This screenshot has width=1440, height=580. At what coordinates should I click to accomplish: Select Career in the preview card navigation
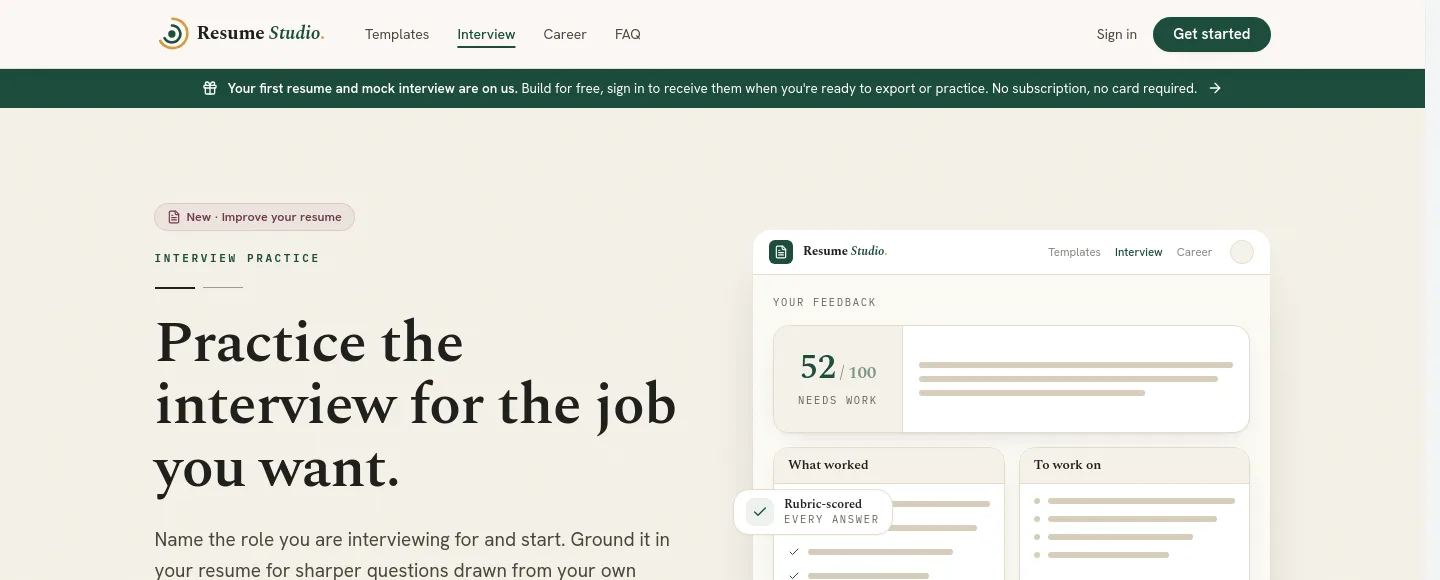tap(1194, 252)
